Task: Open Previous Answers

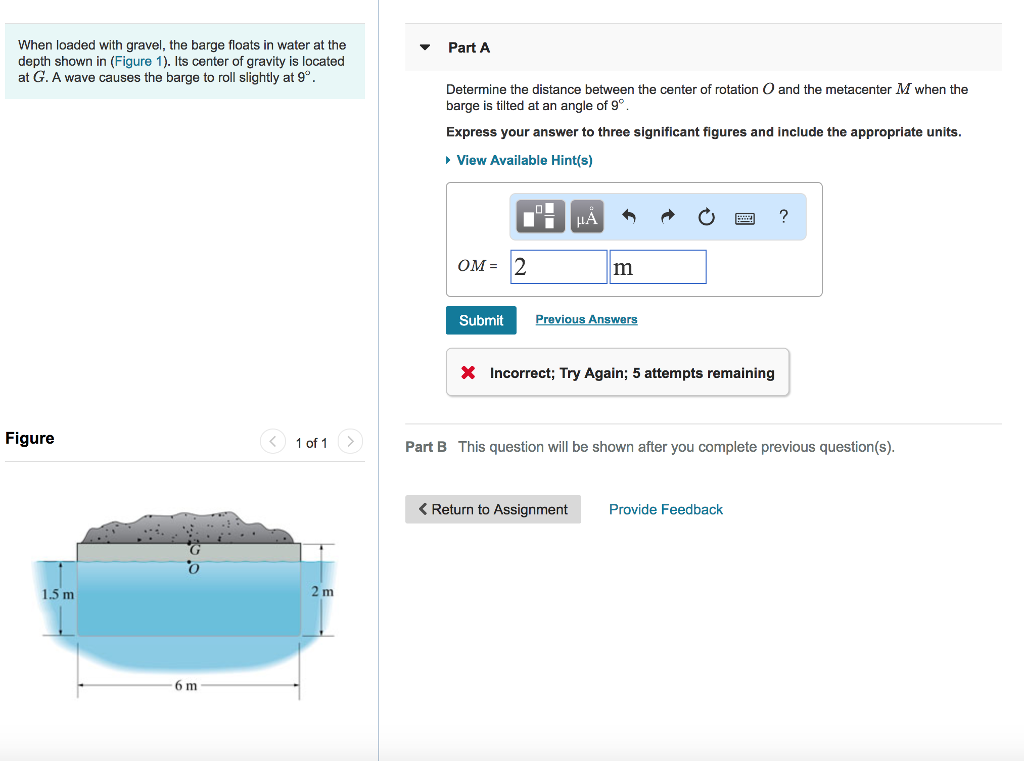Action: tap(586, 319)
